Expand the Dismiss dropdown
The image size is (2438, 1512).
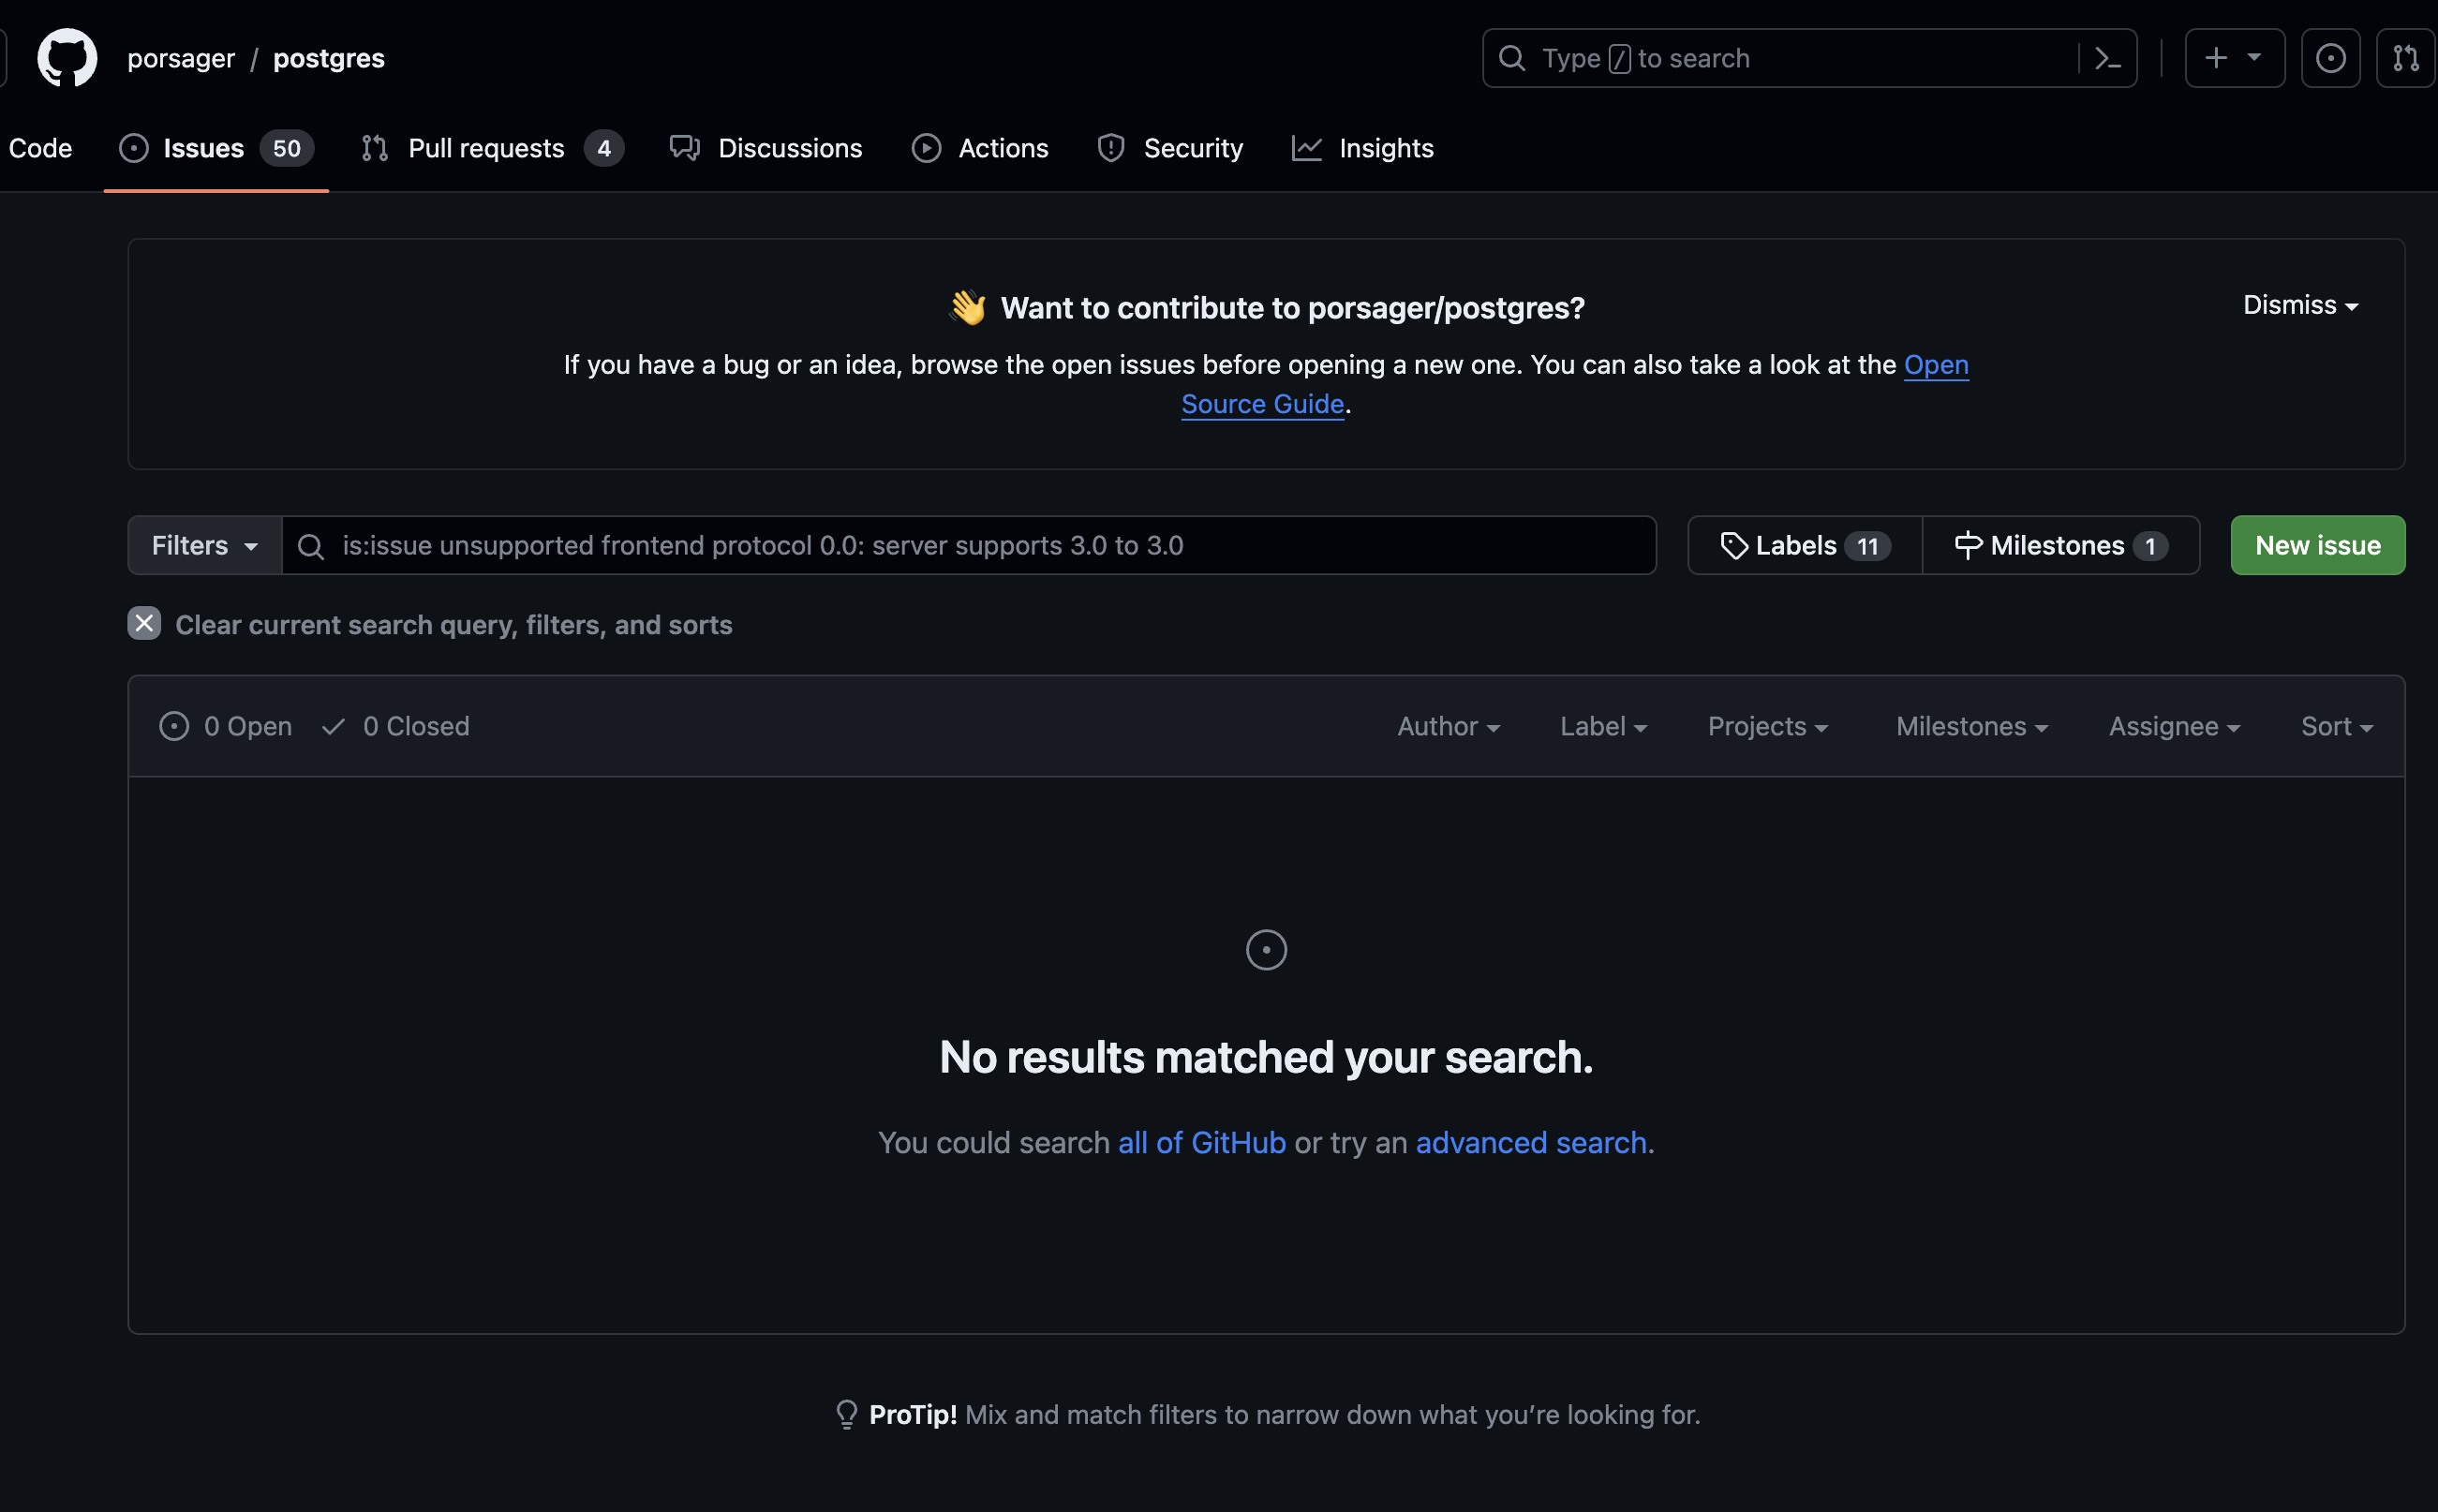coord(2300,305)
